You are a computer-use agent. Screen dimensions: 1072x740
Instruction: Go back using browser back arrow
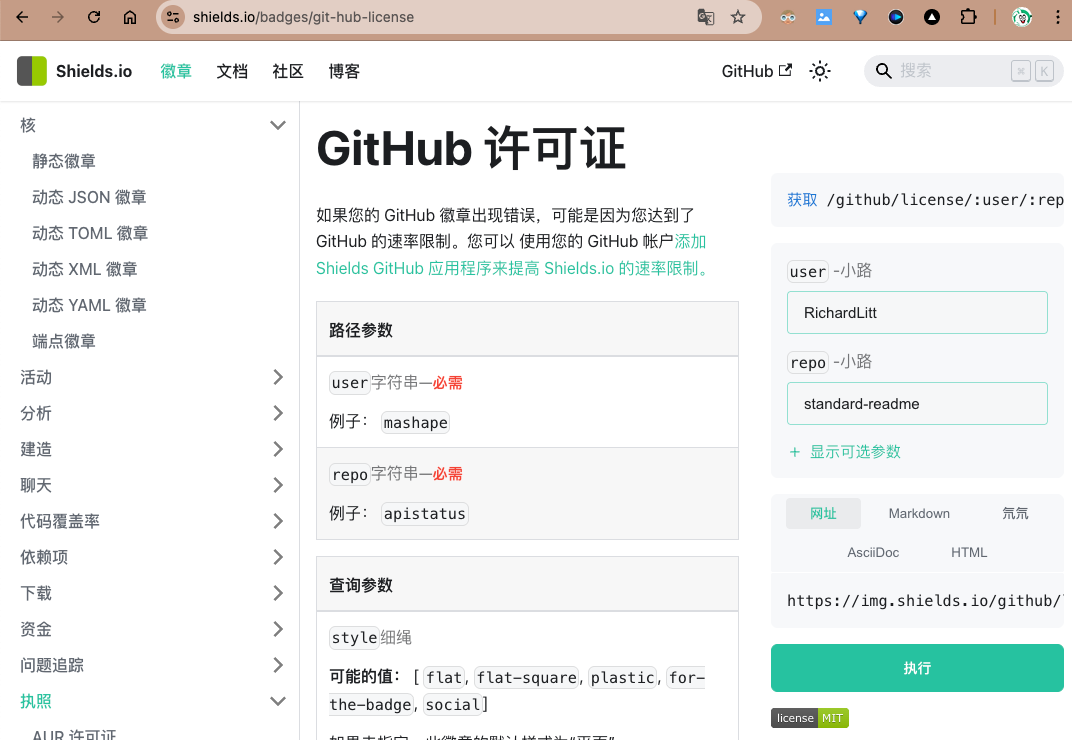pyautogui.click(x=22, y=17)
